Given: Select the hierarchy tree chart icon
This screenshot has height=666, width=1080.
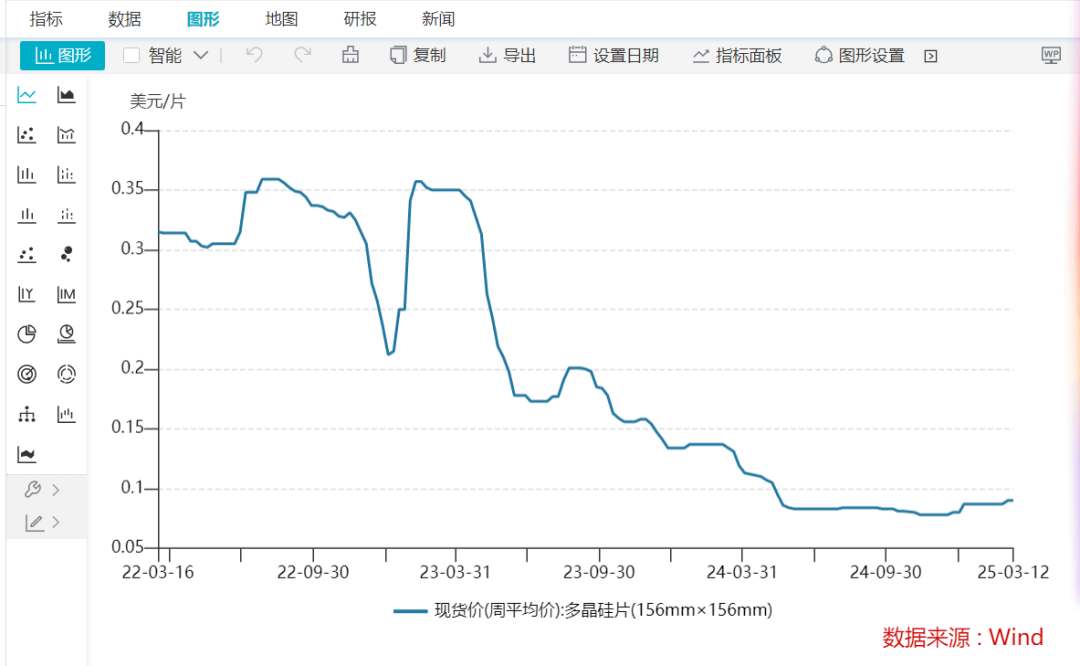Looking at the screenshot, I should click(27, 415).
